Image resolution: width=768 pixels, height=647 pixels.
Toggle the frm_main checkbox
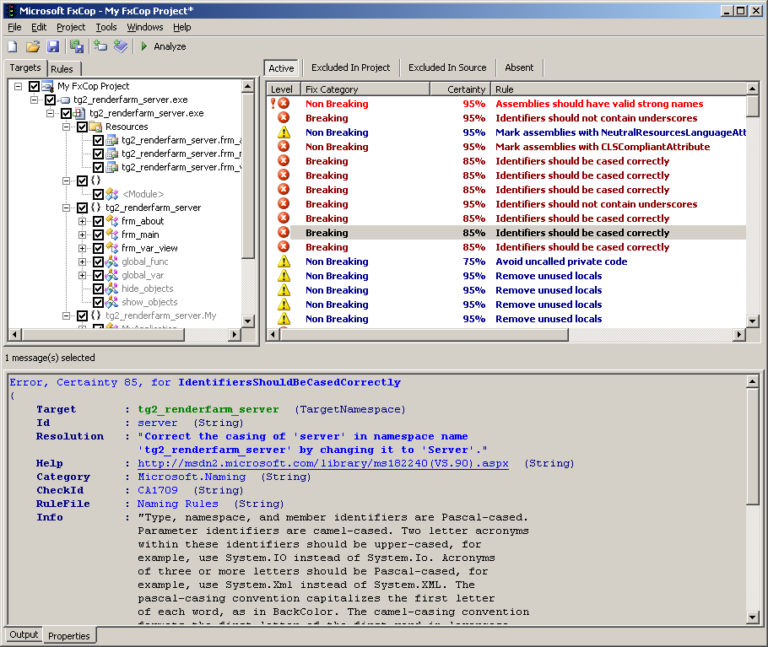(98, 235)
